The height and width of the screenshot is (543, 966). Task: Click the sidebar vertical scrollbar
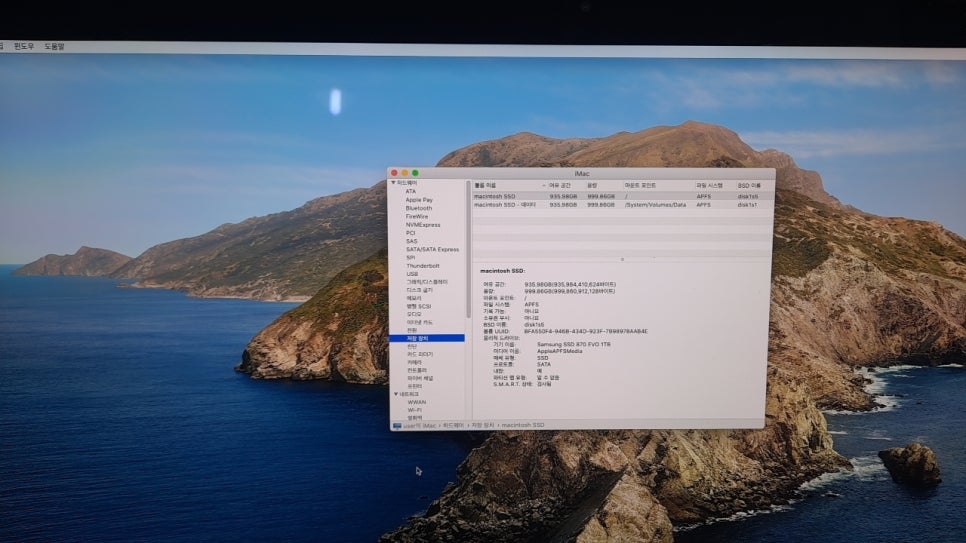tap(468, 249)
